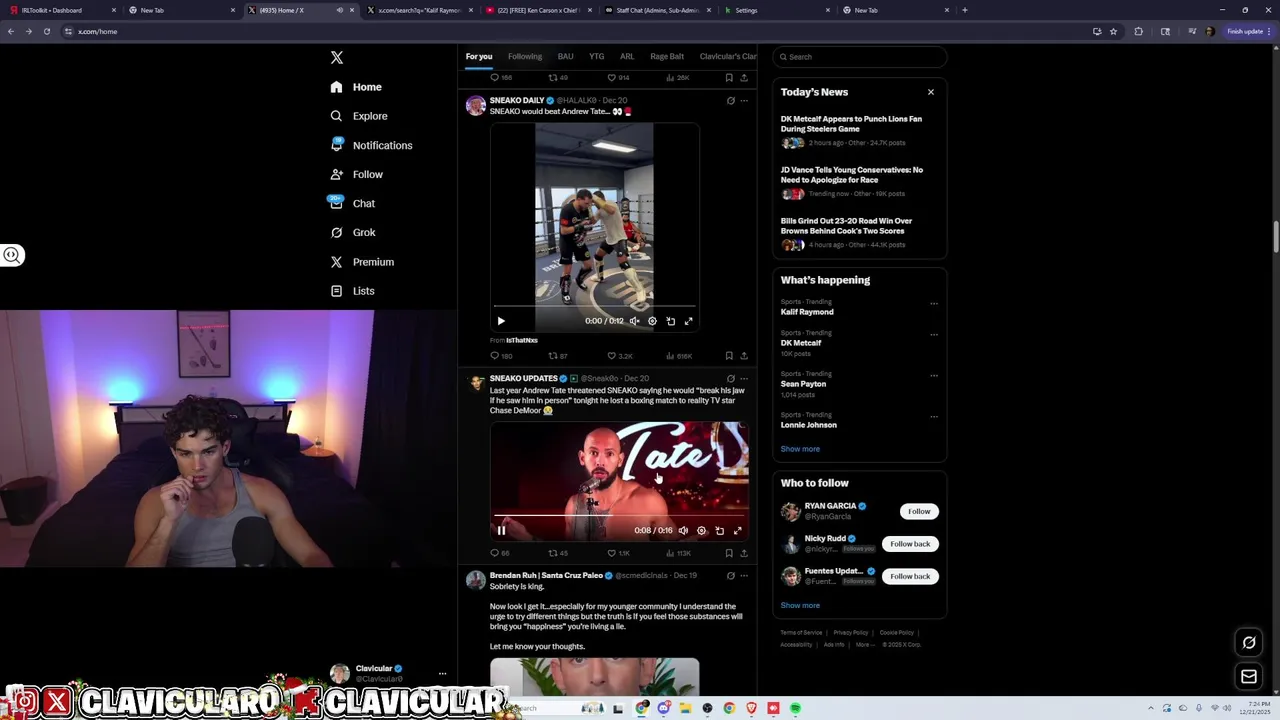Ask Grok about the Brendan Ruh post

730,576
